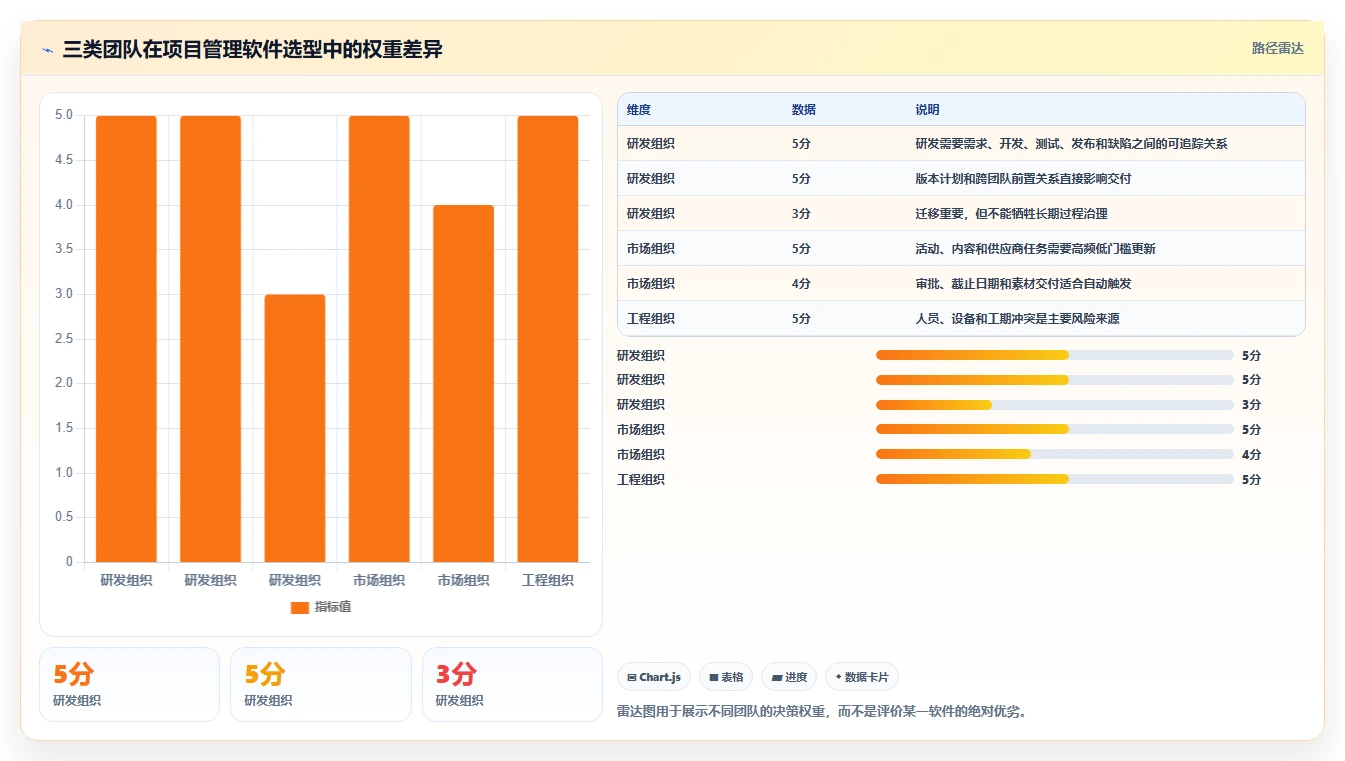Click the 市场组织 chart bar reaching 4.0
Viewport: 1345px width, 761px height.
tap(464, 384)
